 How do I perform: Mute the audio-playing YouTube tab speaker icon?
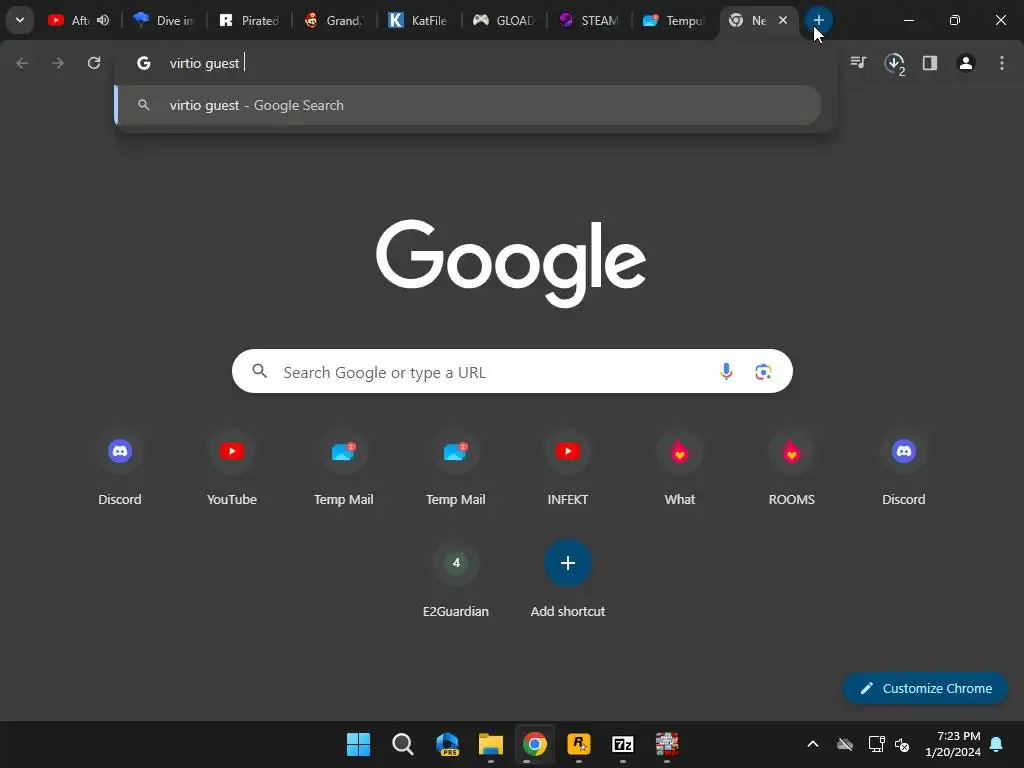click(x=103, y=20)
